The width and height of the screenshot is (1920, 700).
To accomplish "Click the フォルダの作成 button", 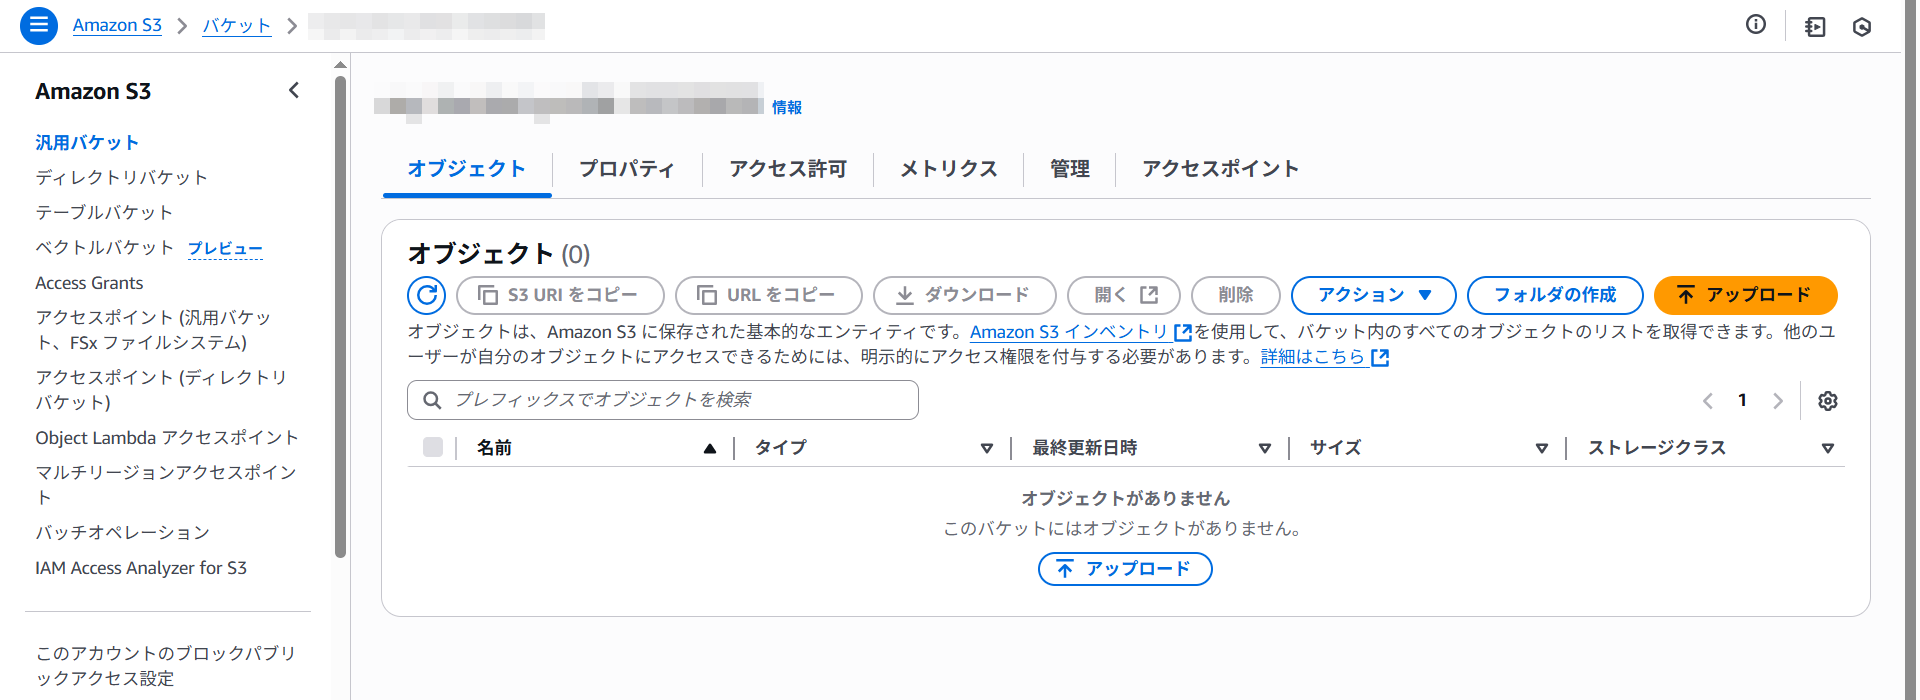I will click(x=1554, y=295).
